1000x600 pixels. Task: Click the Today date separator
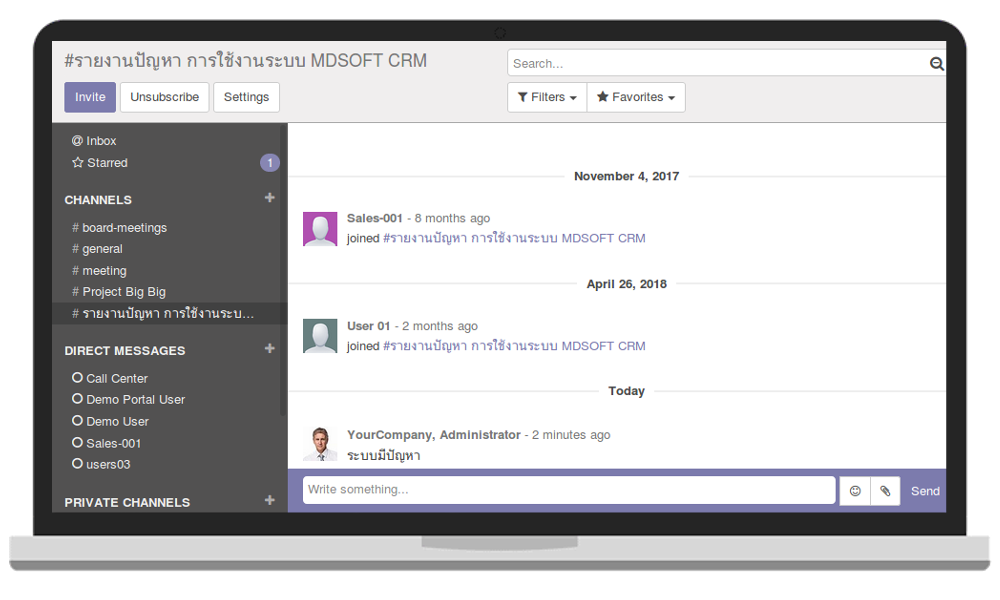coord(626,391)
